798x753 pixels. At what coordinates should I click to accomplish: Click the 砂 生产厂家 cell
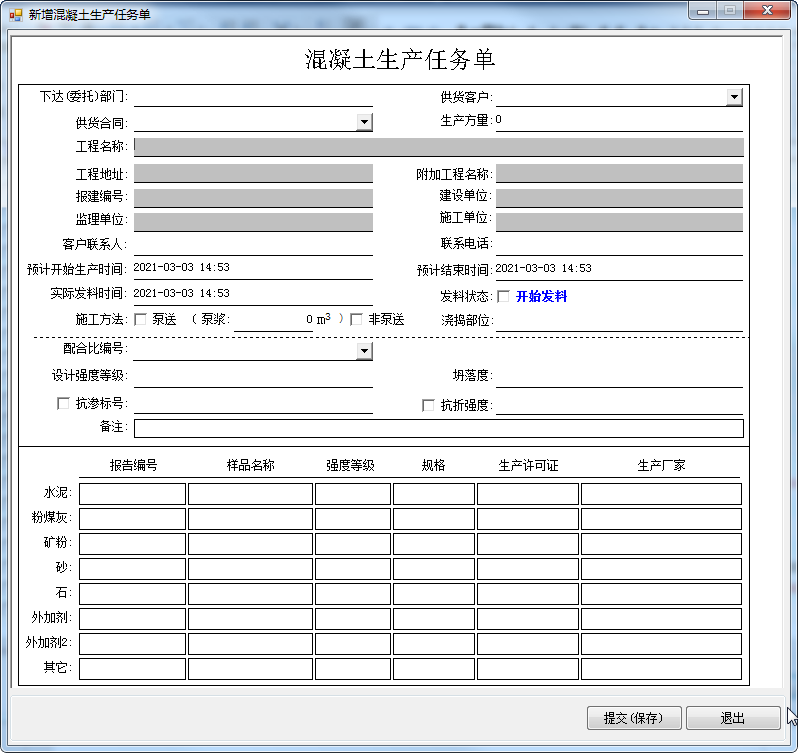coord(661,568)
